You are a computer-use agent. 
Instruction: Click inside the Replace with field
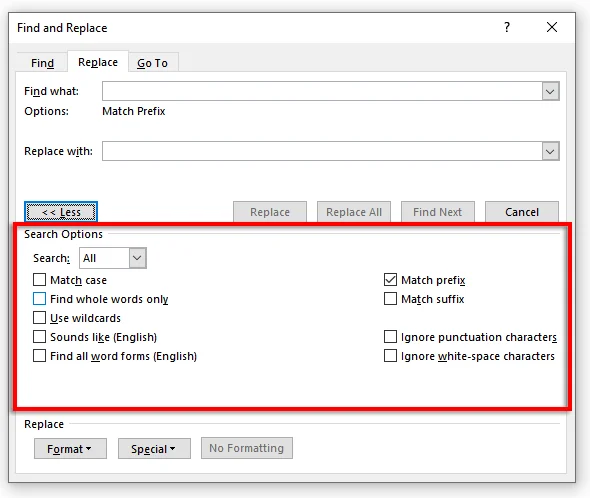[322, 151]
